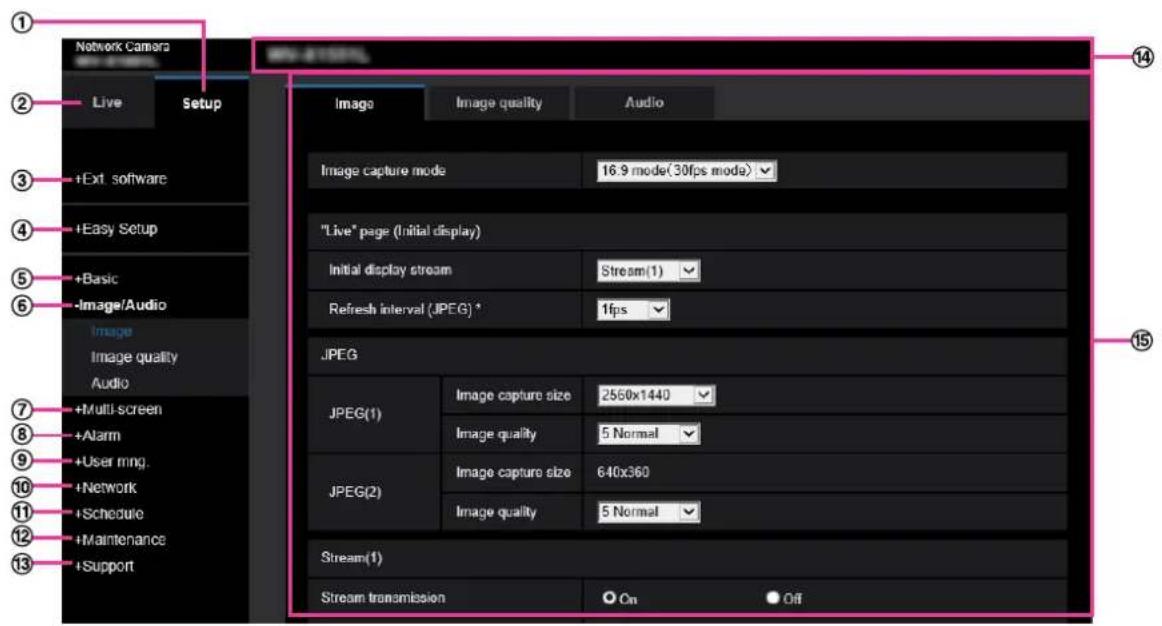
Task: Set Stream transmission to Off
Action: point(773,598)
